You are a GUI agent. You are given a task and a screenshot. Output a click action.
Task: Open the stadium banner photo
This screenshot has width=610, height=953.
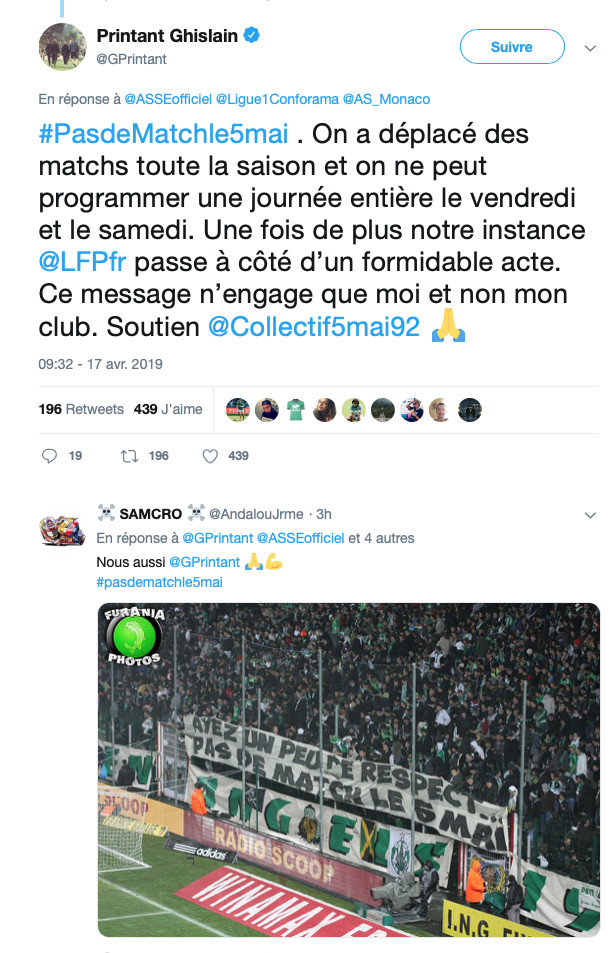pos(349,769)
